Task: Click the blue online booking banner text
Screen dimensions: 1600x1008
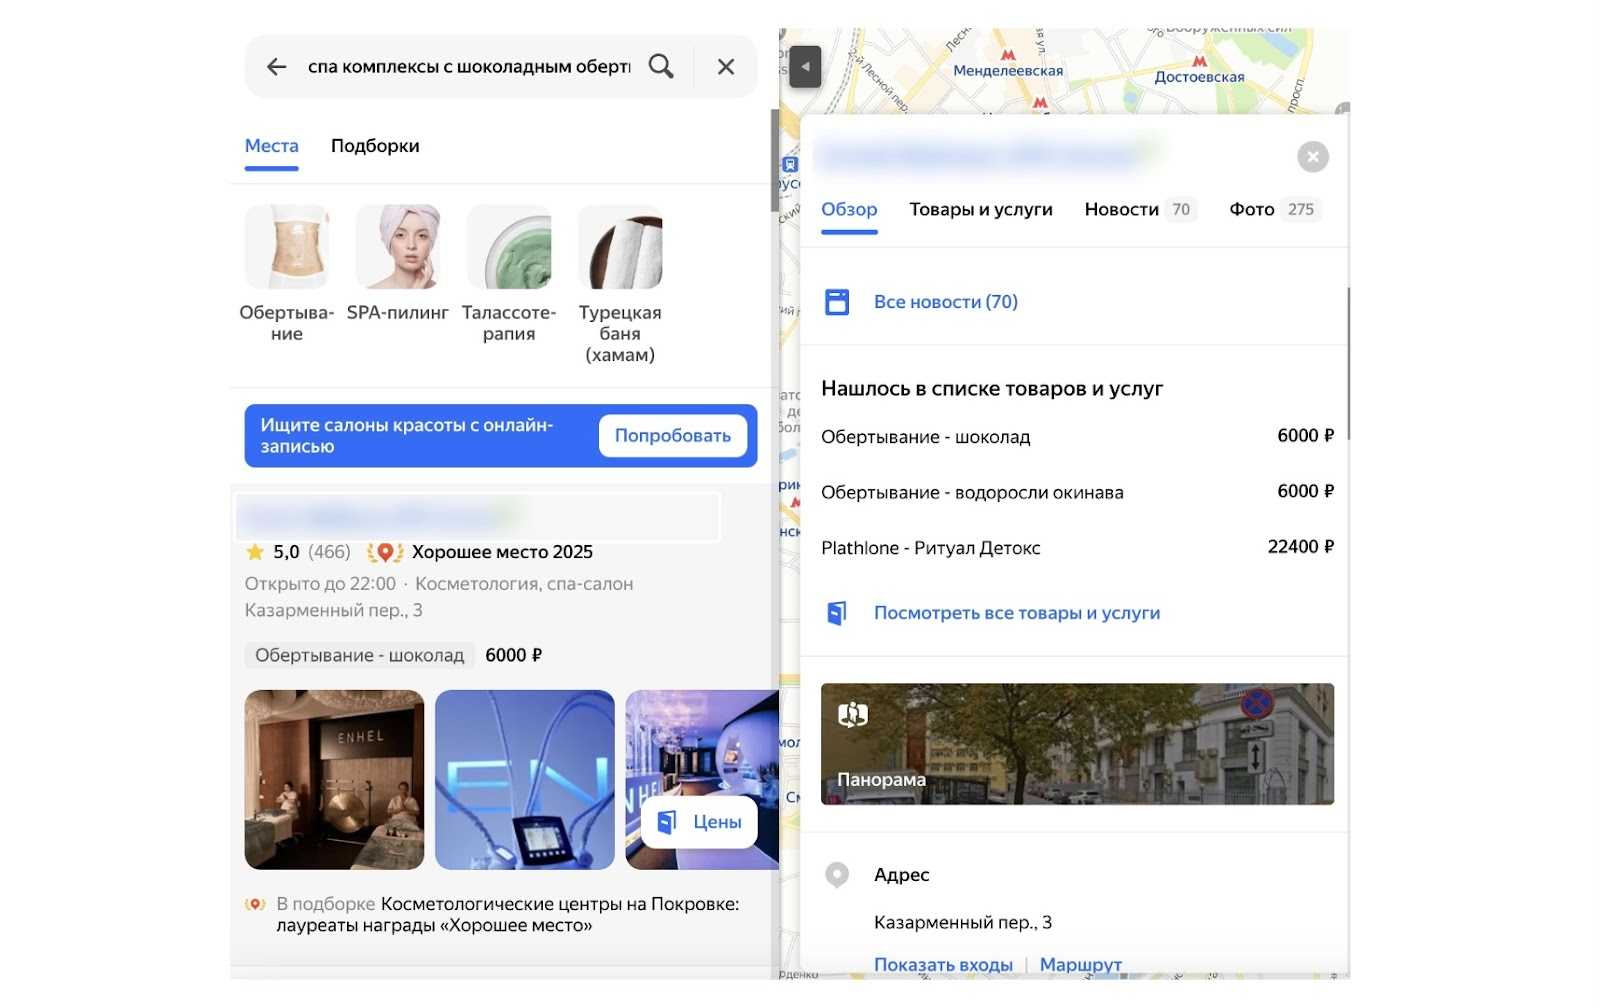Action: (x=407, y=436)
